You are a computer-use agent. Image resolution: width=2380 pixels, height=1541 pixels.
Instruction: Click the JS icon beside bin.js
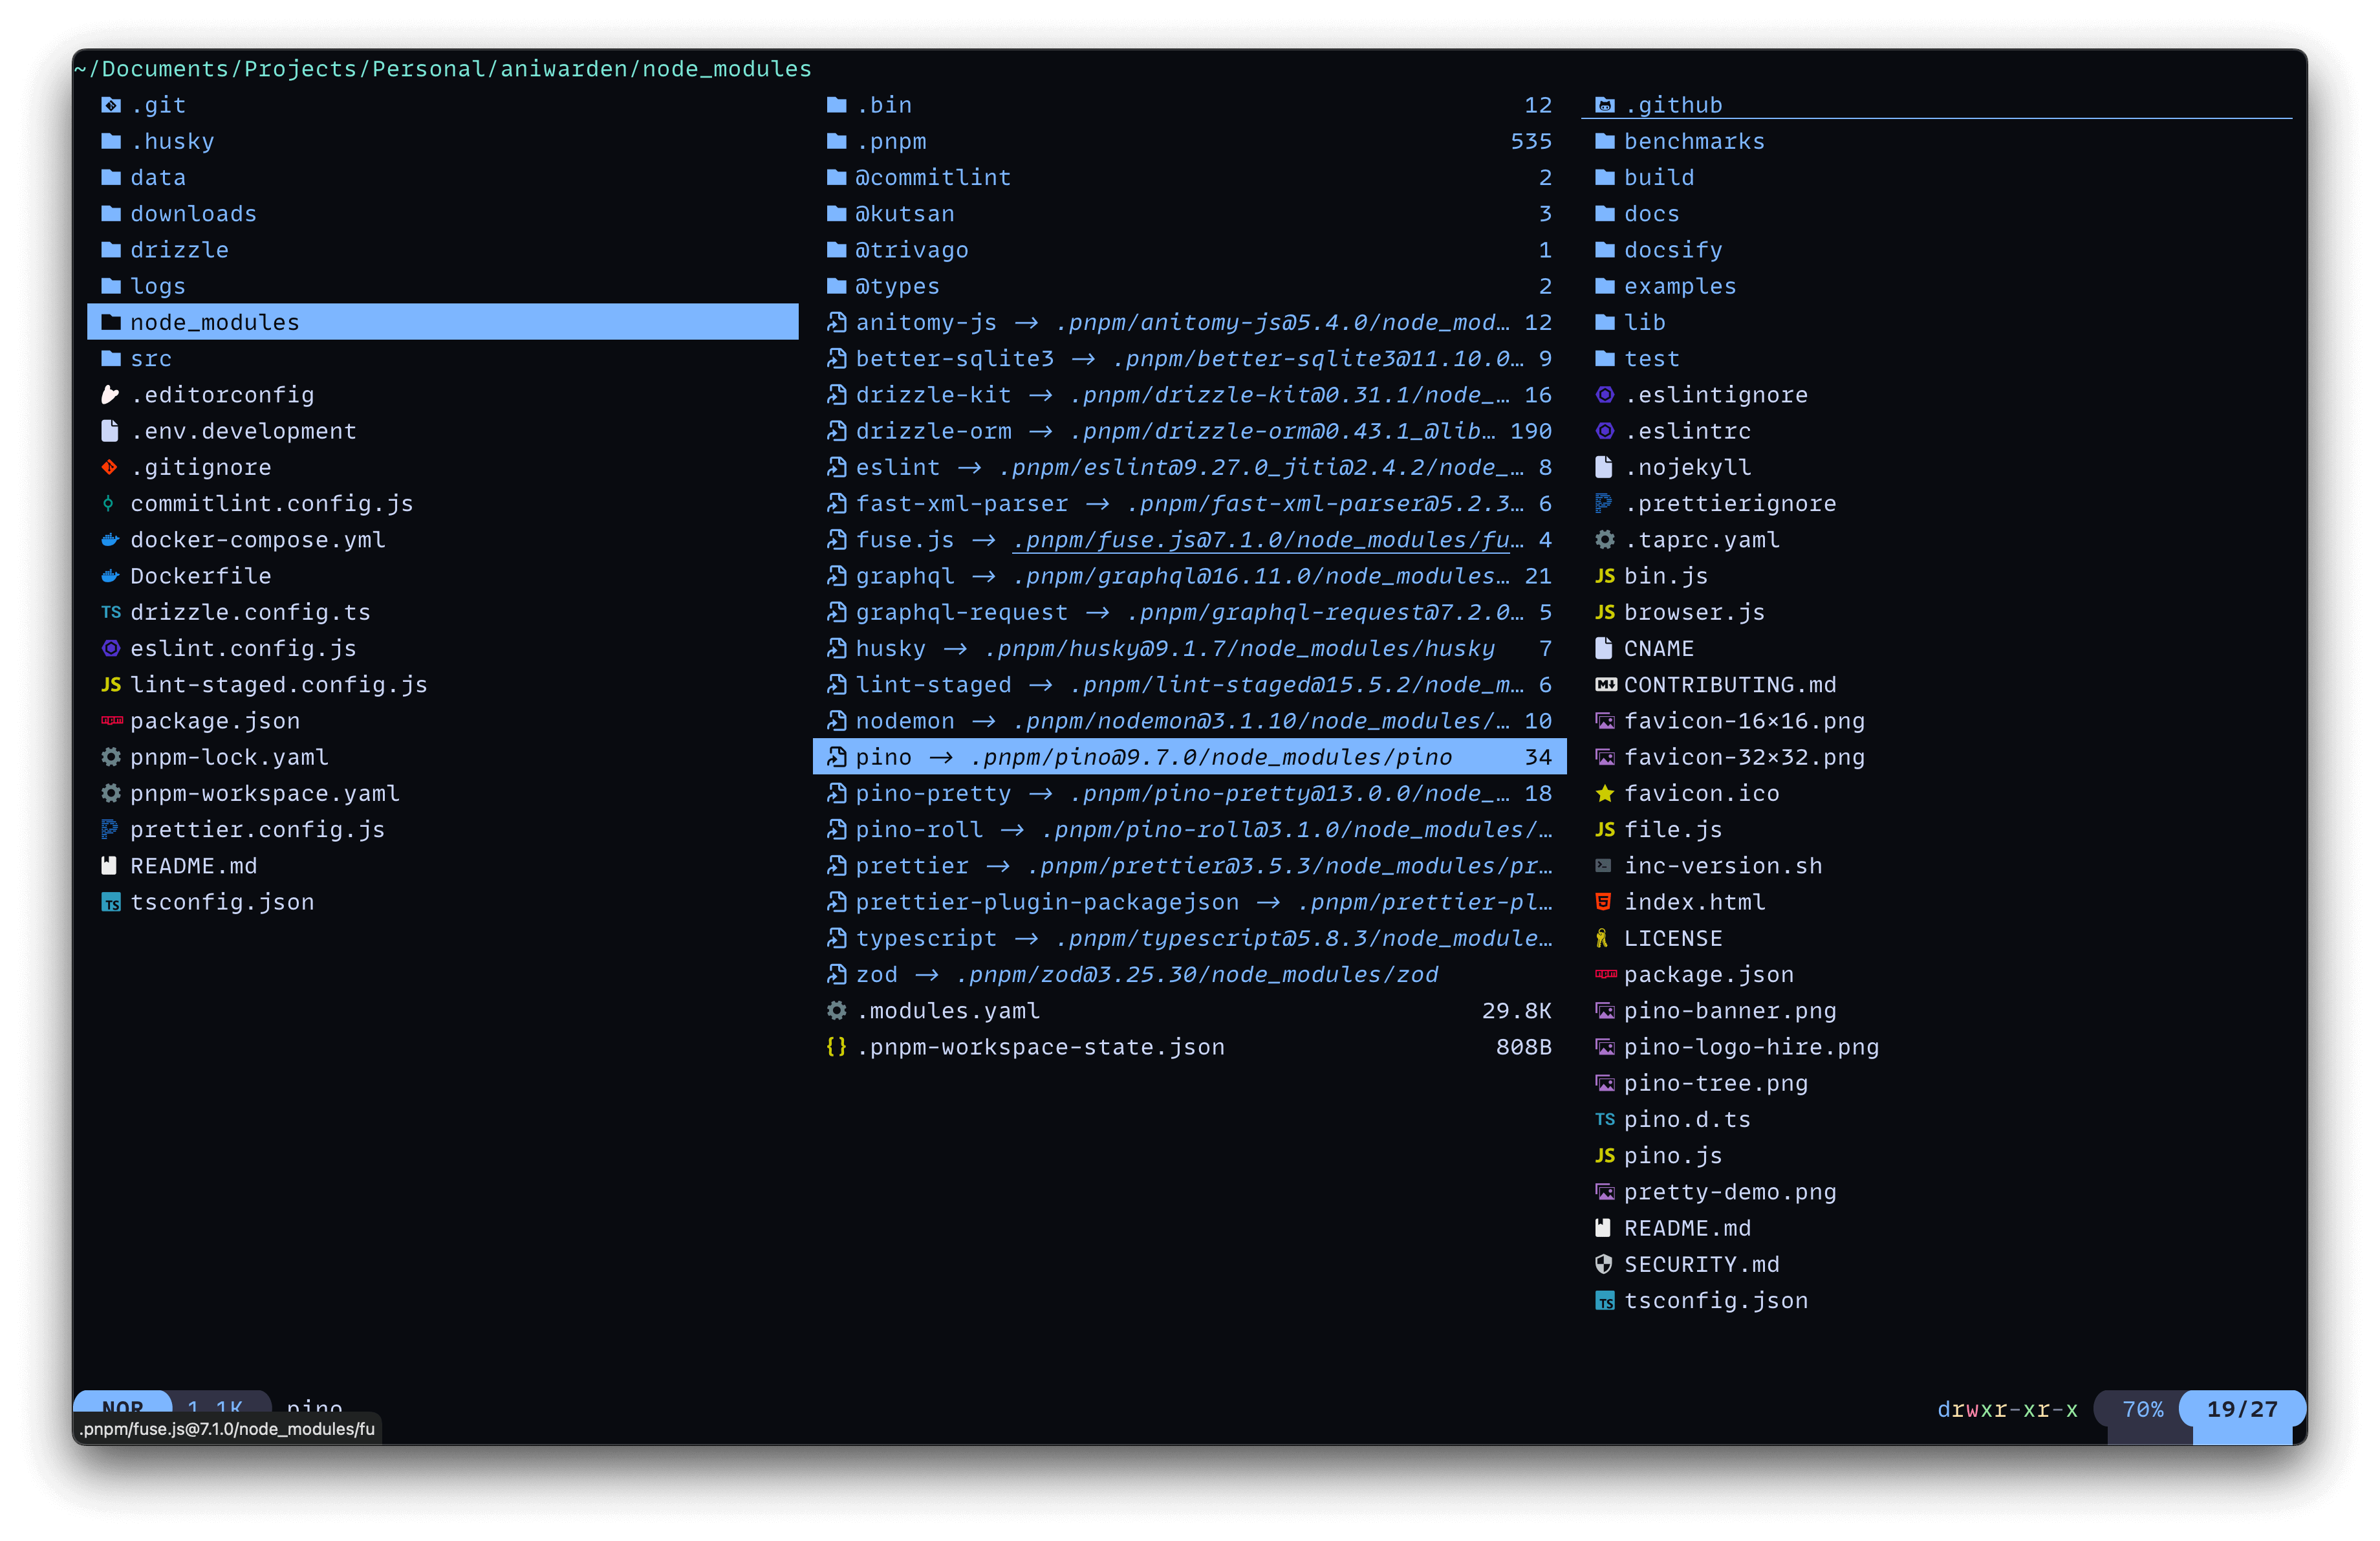click(x=1605, y=576)
